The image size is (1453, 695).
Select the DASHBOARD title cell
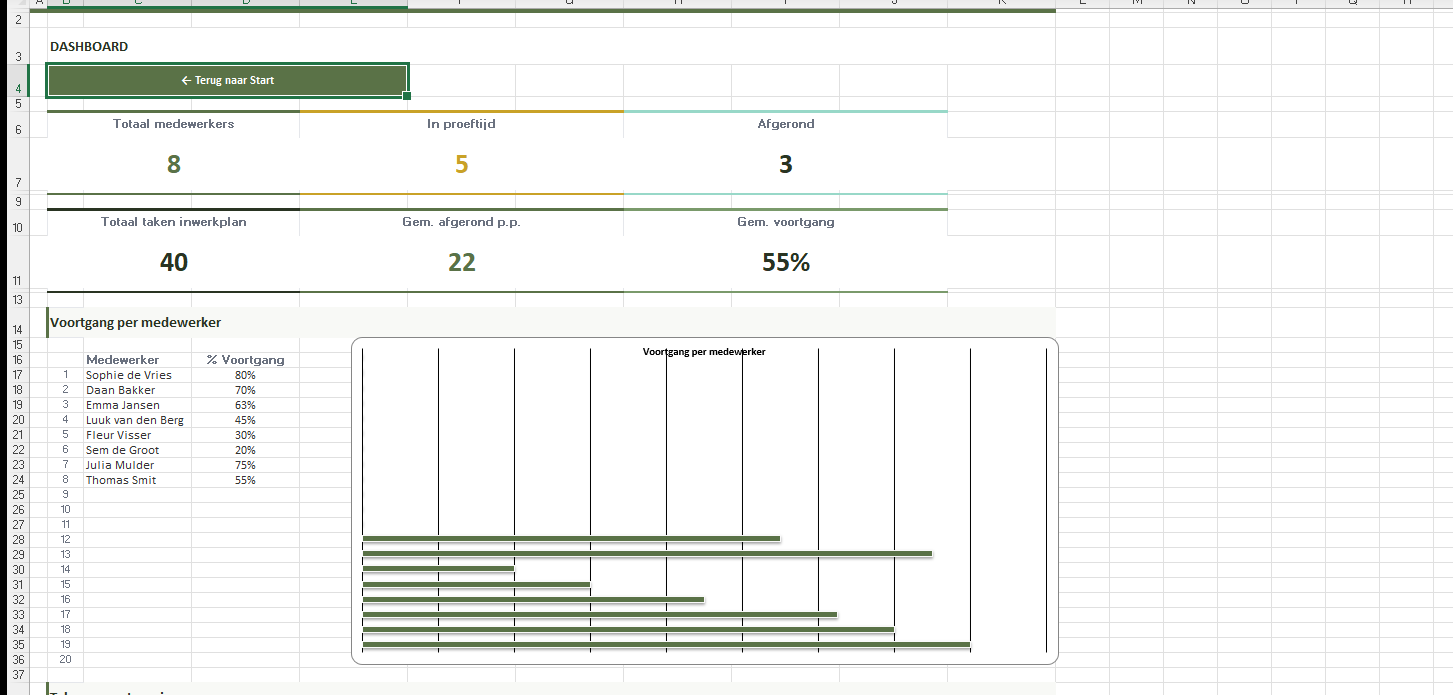(89, 47)
